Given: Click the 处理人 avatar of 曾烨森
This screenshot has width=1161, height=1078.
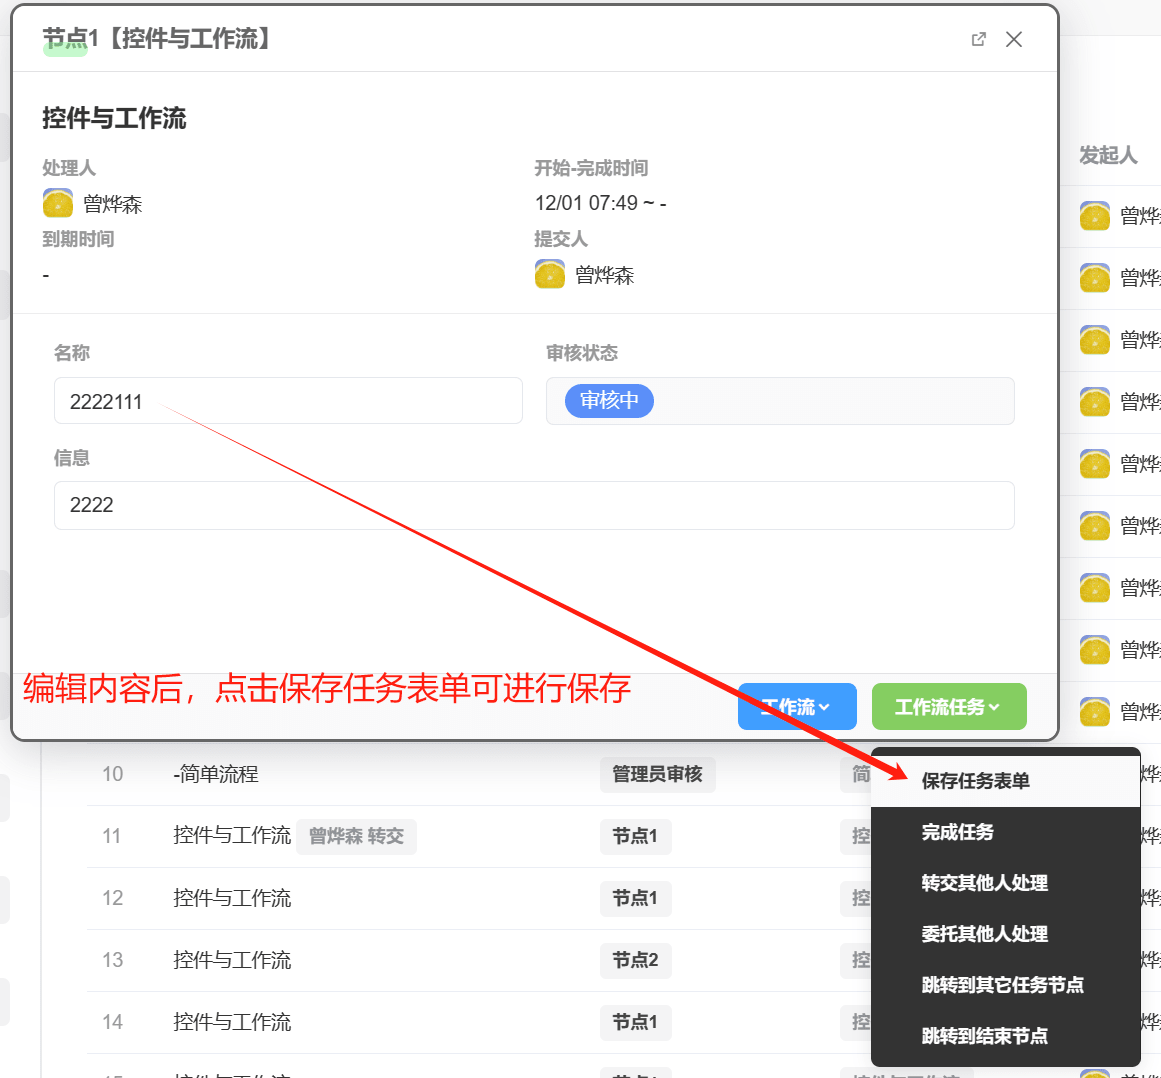Looking at the screenshot, I should point(58,203).
